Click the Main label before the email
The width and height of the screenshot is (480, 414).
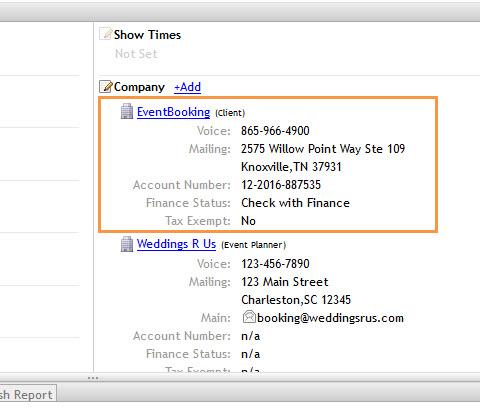(216, 318)
